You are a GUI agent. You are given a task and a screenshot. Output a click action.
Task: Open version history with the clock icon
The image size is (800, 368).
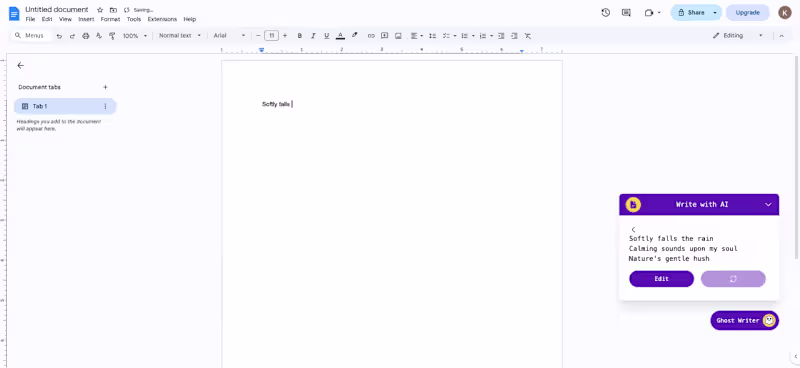pos(606,13)
